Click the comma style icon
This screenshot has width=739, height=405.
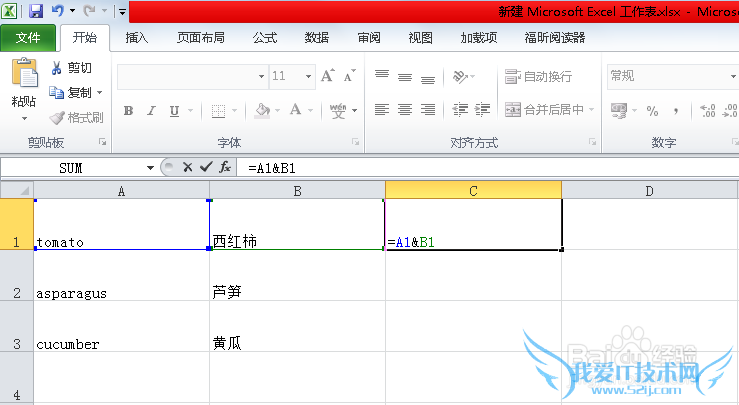(x=676, y=111)
